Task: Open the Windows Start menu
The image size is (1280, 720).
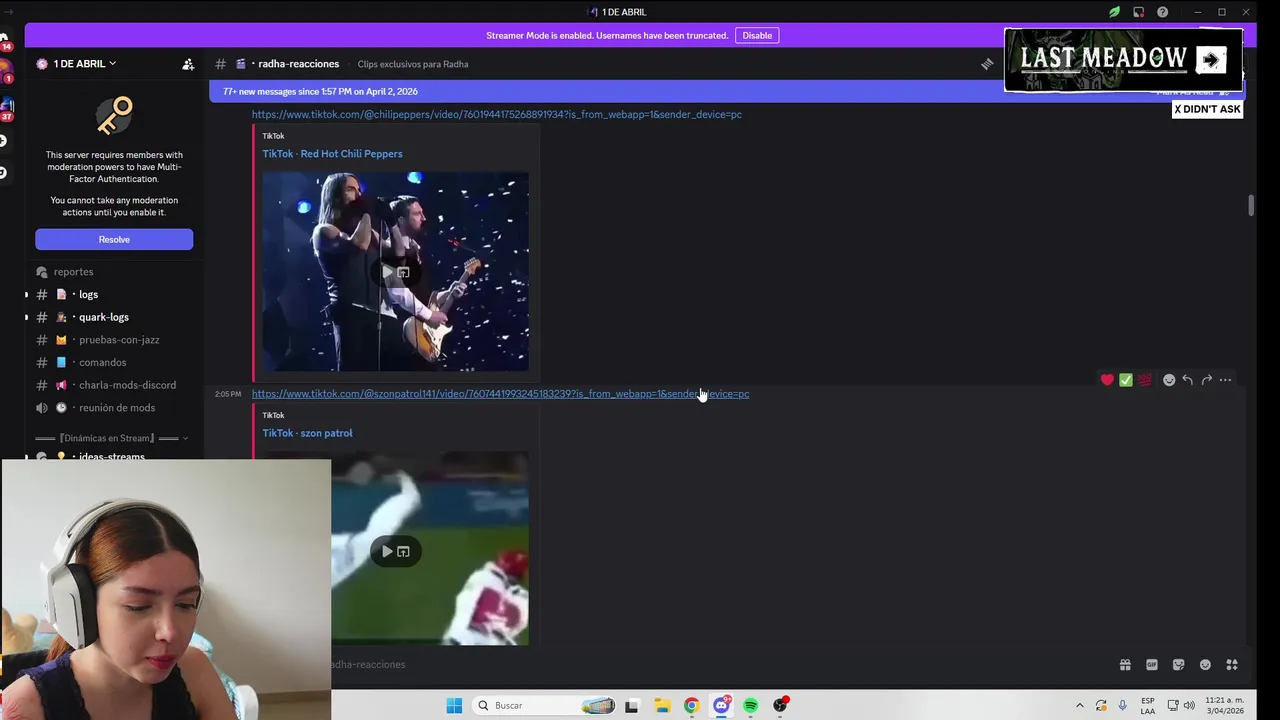Action: click(x=454, y=705)
